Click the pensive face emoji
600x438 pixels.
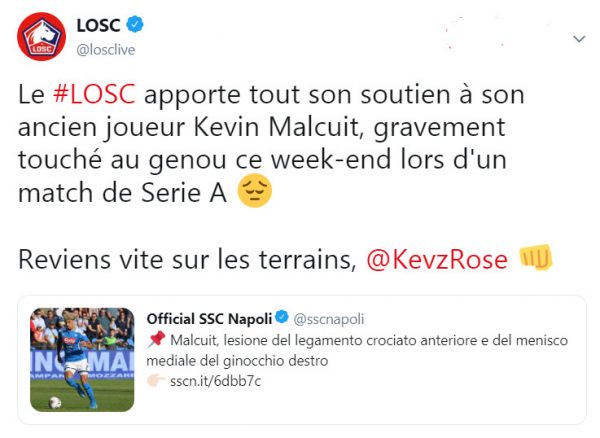(x=256, y=191)
